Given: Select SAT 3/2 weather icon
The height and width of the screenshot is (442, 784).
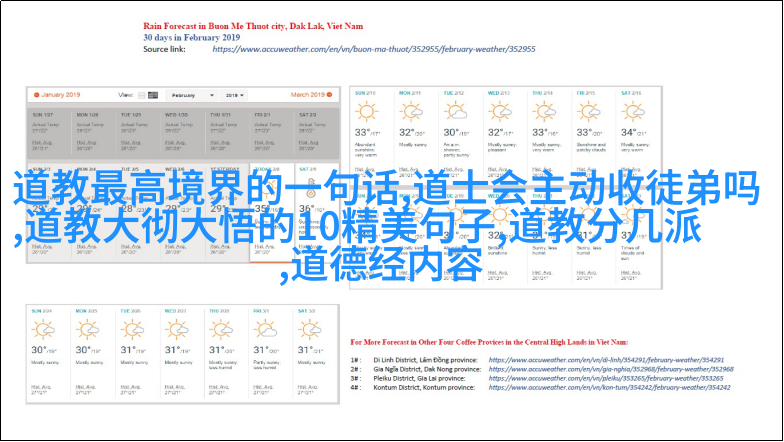Looking at the screenshot, I should click(x=310, y=330).
